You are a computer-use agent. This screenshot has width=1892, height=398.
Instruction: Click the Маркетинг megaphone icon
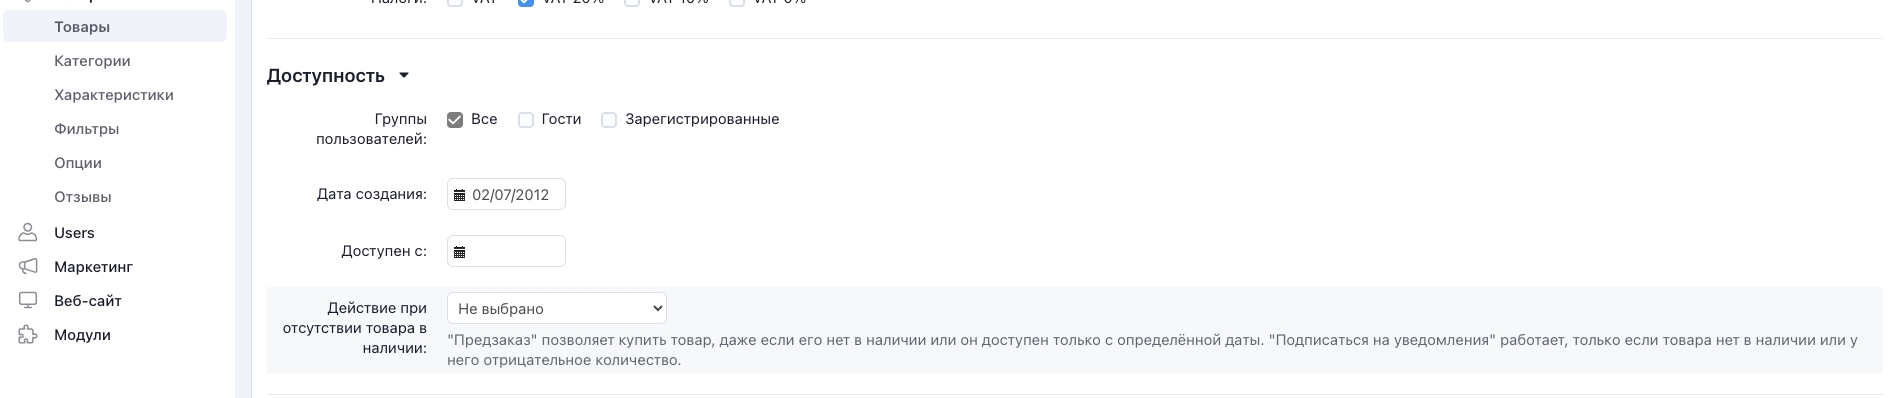28,266
